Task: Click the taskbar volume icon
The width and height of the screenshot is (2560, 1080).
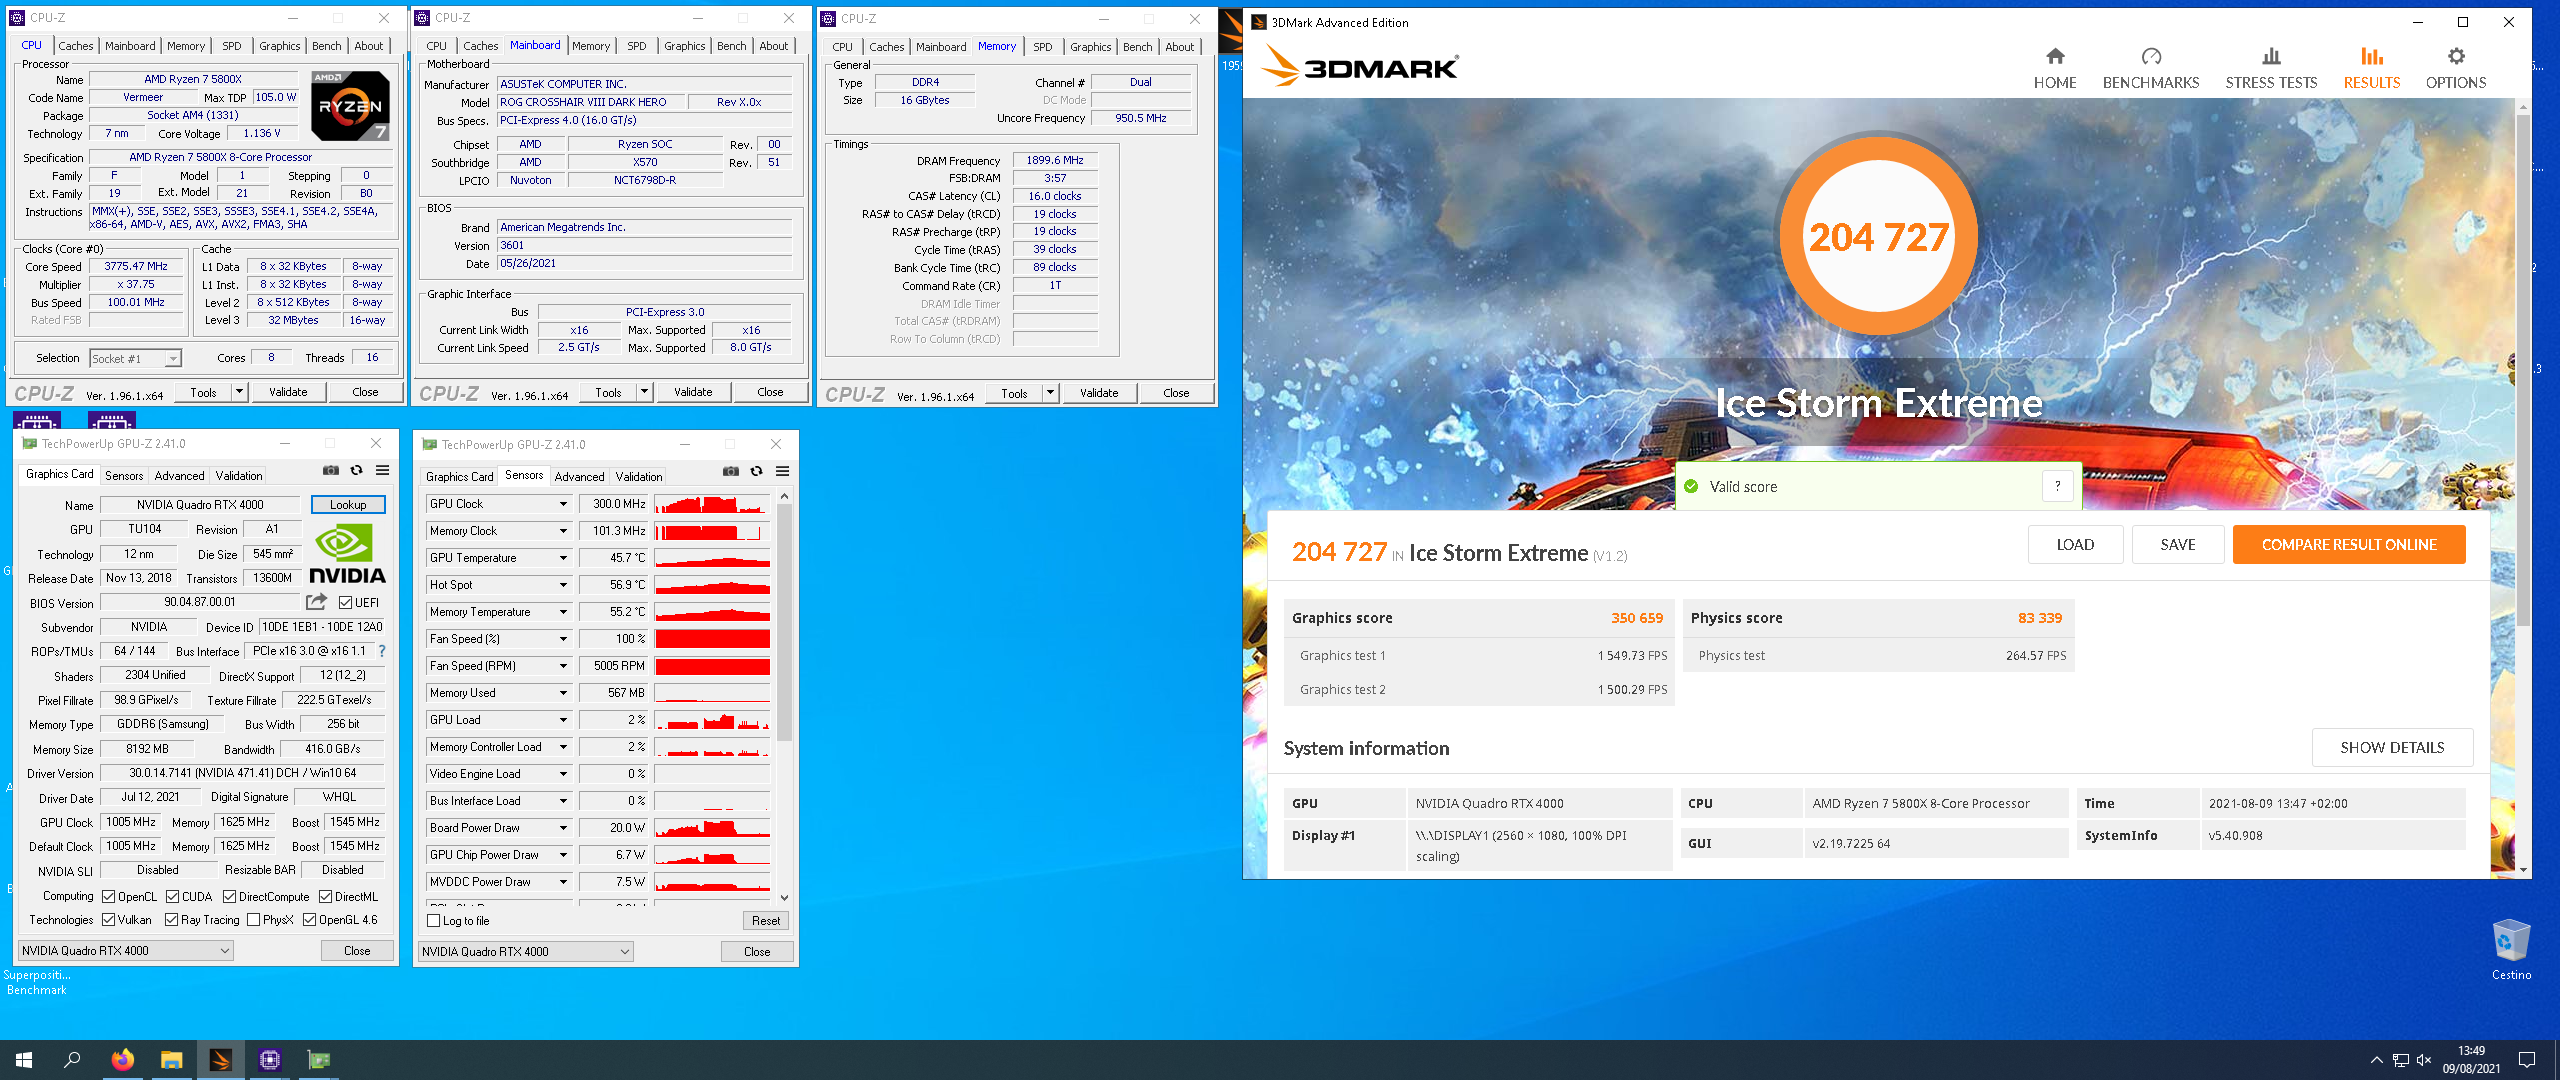Action: click(2424, 1060)
